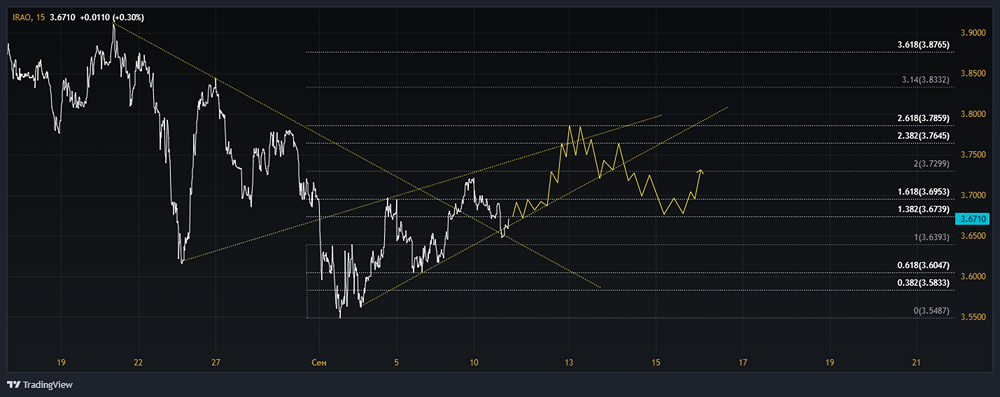The height and width of the screenshot is (397, 1000).
Task: Select the 13 date label on time axis
Action: tap(570, 363)
